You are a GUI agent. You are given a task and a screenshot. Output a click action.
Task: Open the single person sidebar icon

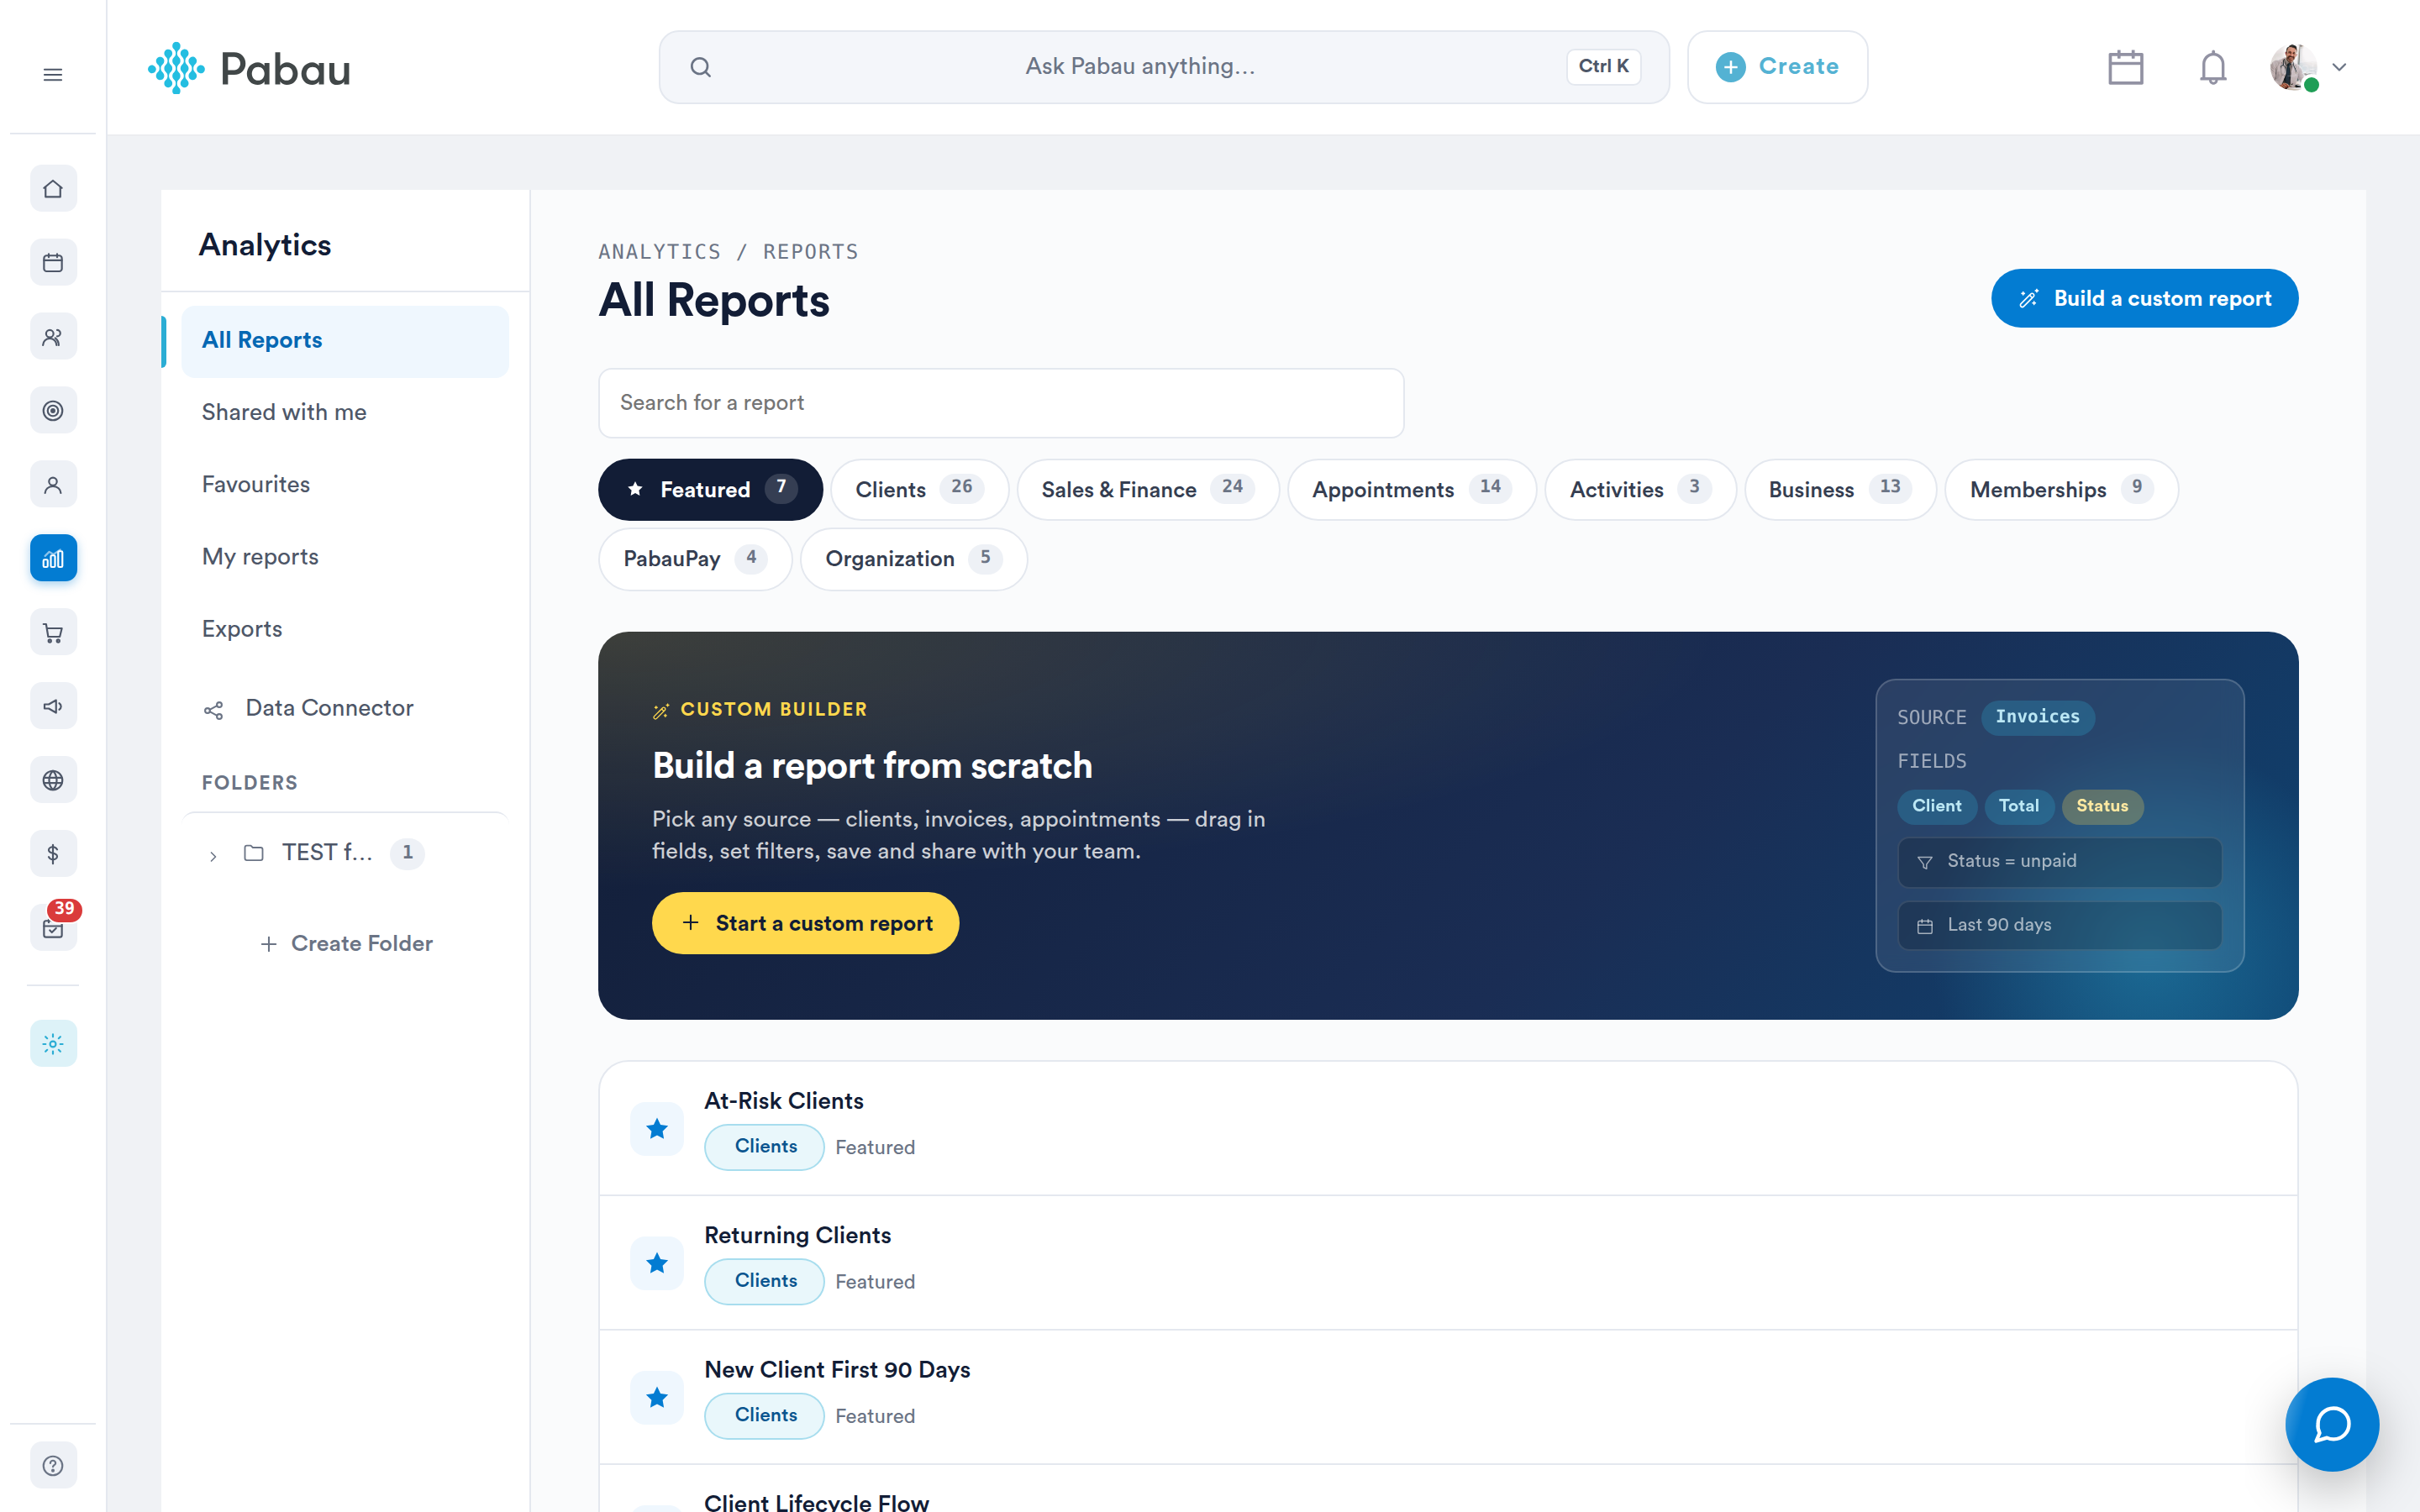click(53, 485)
